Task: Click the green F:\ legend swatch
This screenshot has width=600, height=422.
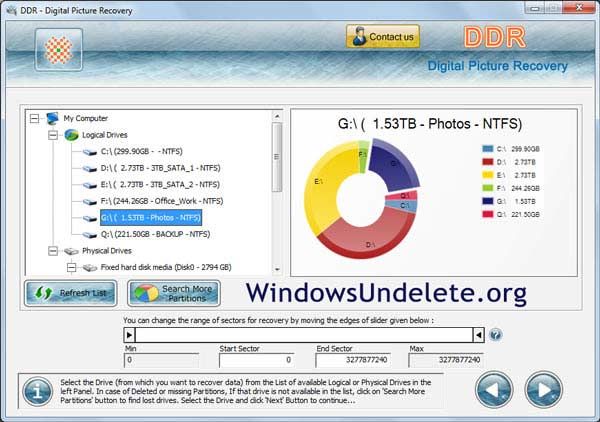Action: tap(488, 188)
